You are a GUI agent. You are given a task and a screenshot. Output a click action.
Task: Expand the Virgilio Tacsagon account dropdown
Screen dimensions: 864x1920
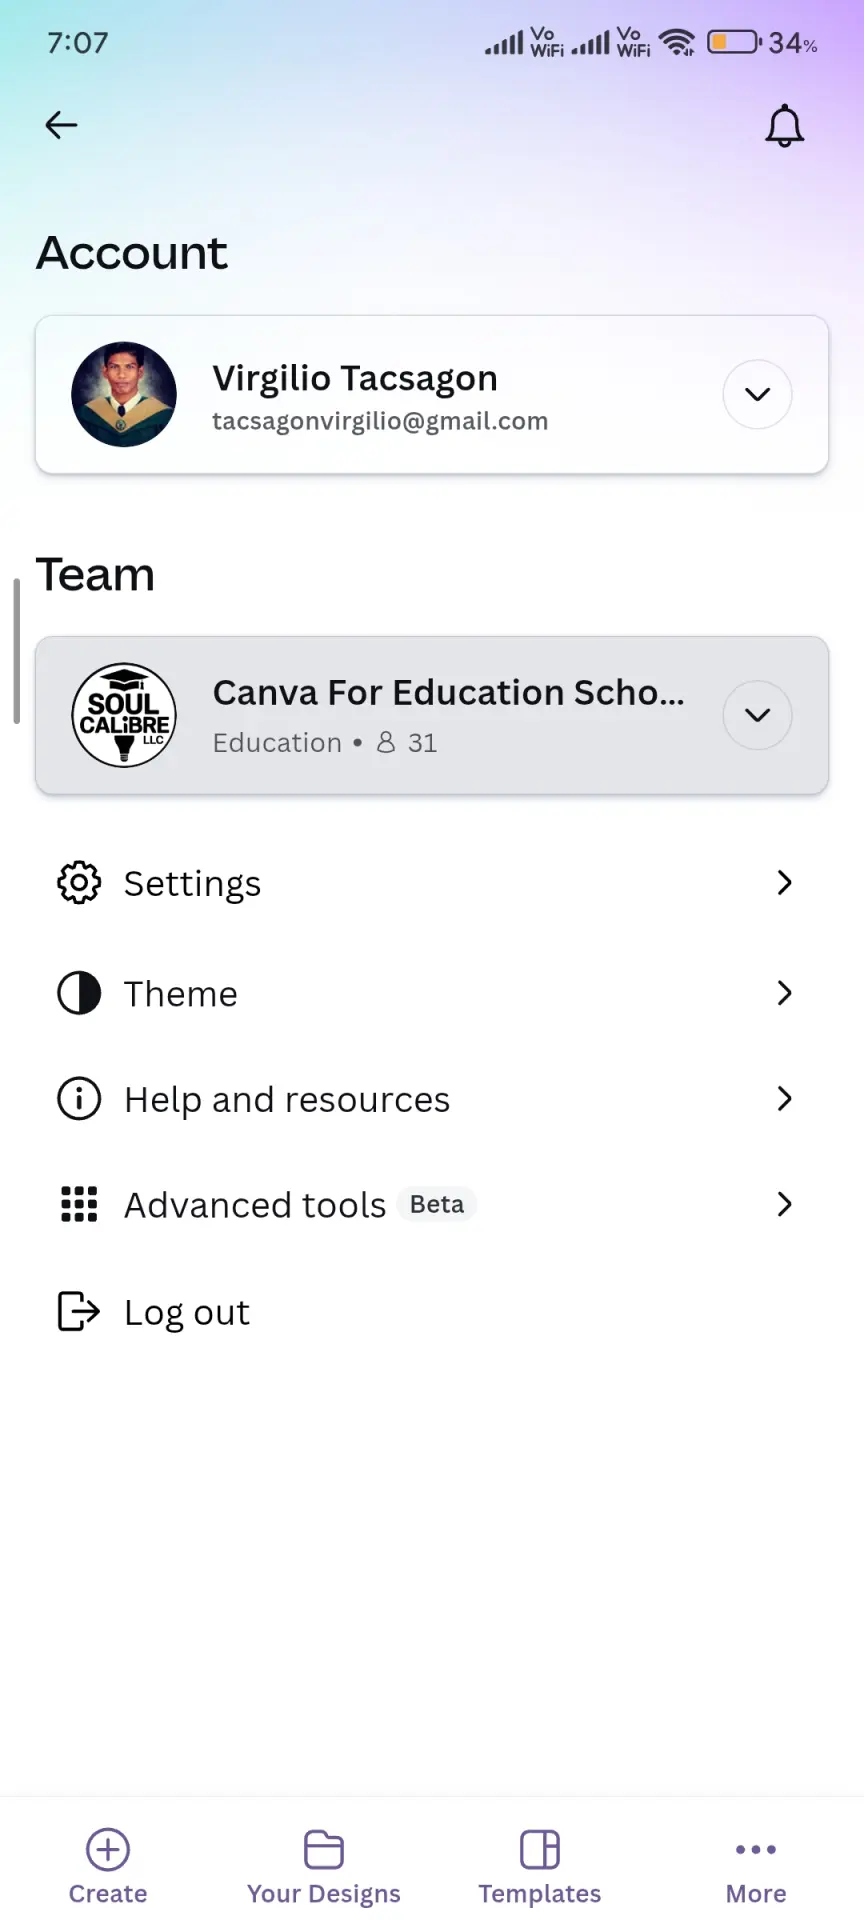tap(758, 394)
